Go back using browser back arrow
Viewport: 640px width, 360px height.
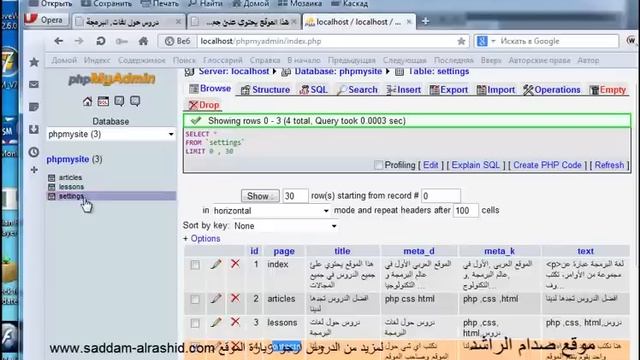click(58, 41)
